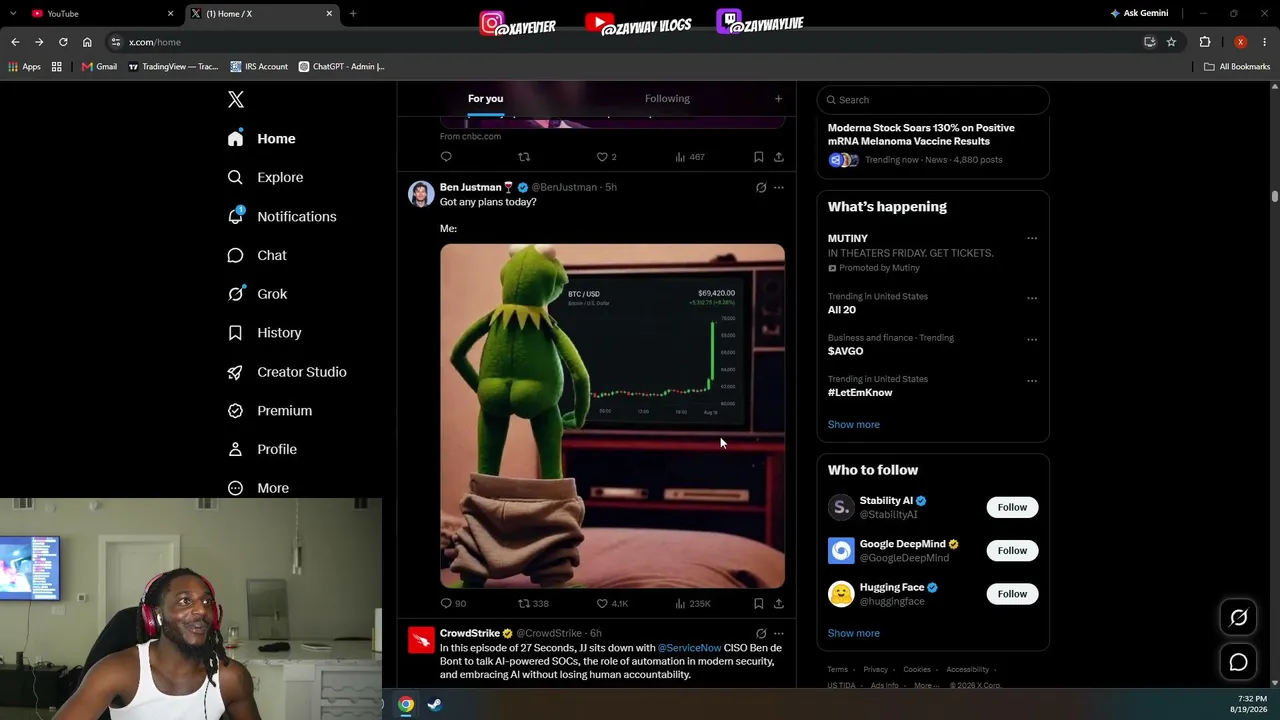Open the All Bookmarks folder
Screen dimensions: 1280x720
tap(1237, 66)
